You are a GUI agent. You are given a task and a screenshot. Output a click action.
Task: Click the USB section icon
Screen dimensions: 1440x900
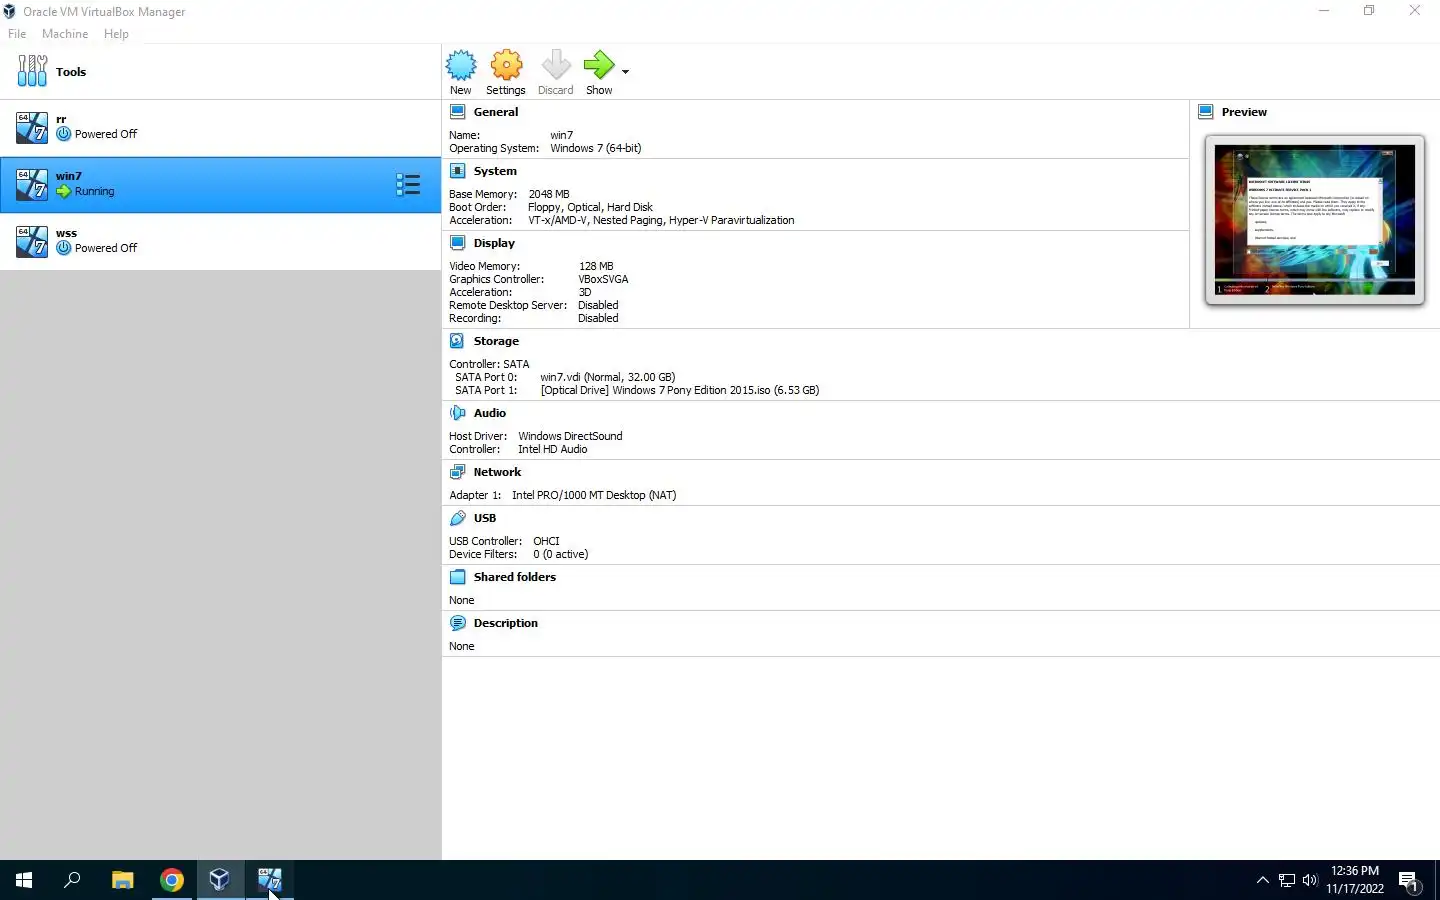[458, 518]
